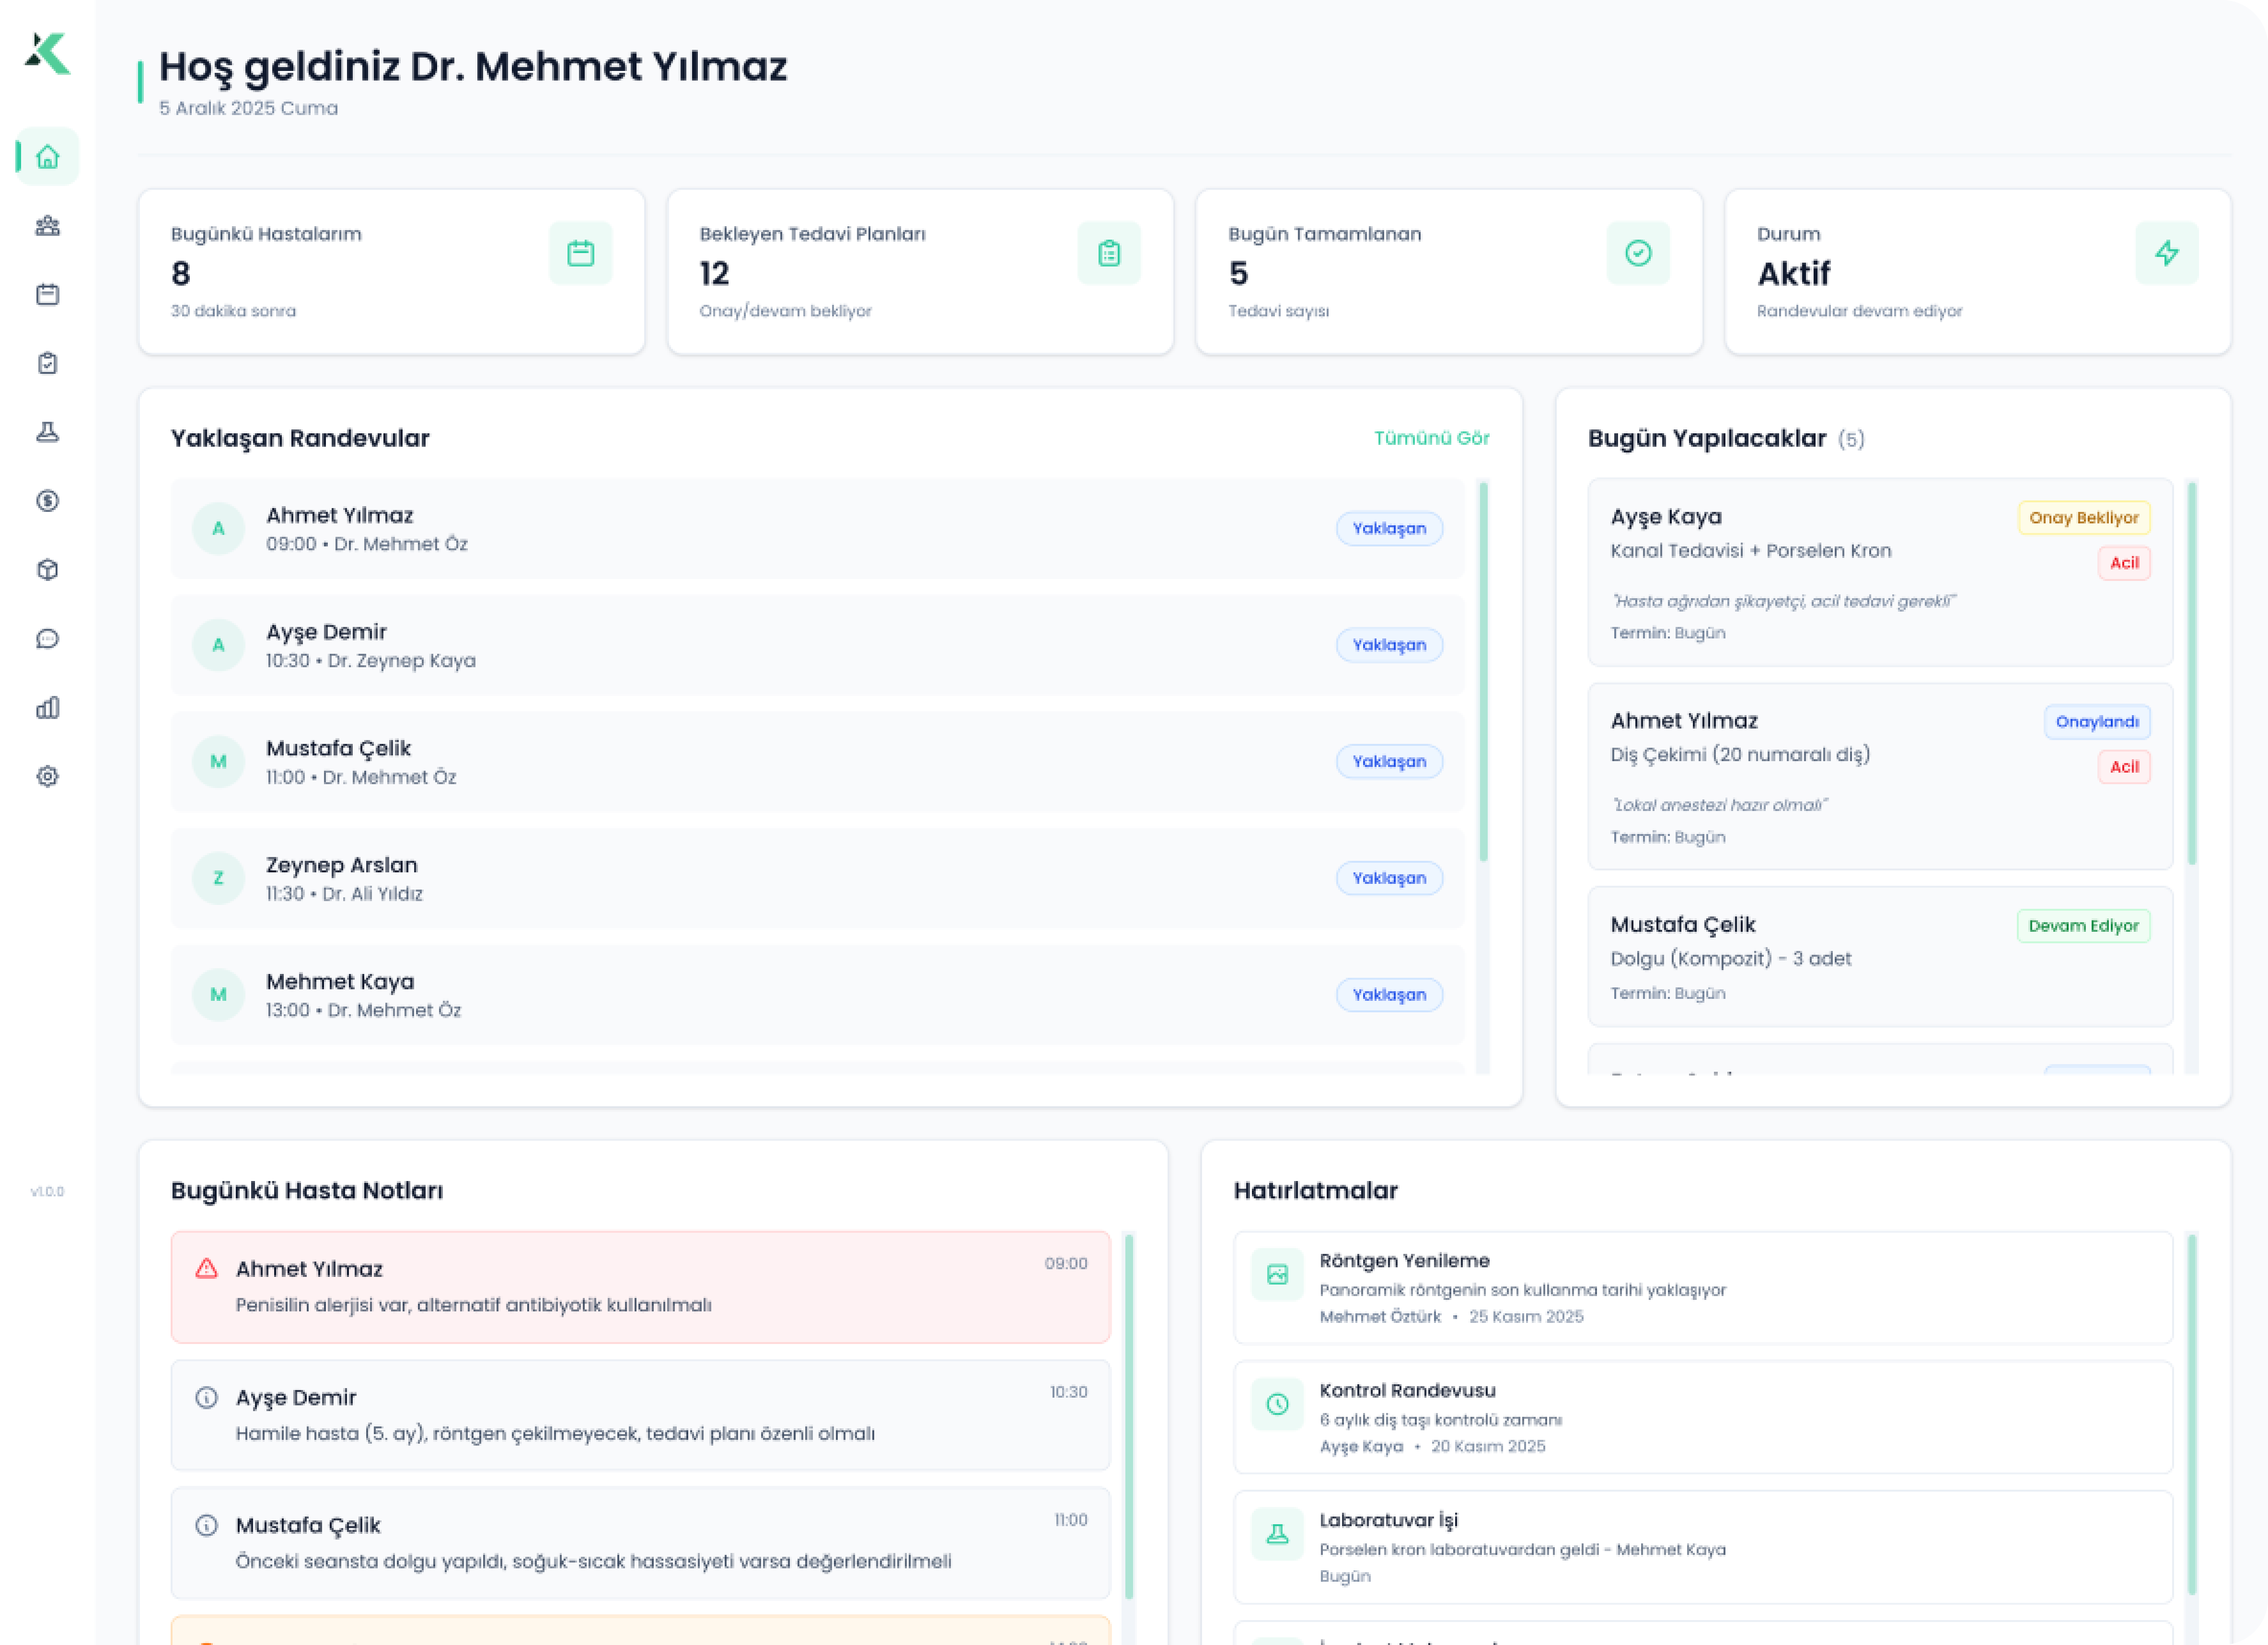Open the settings gear sidebar icon
This screenshot has width=2268, height=1645.
pos(47,777)
